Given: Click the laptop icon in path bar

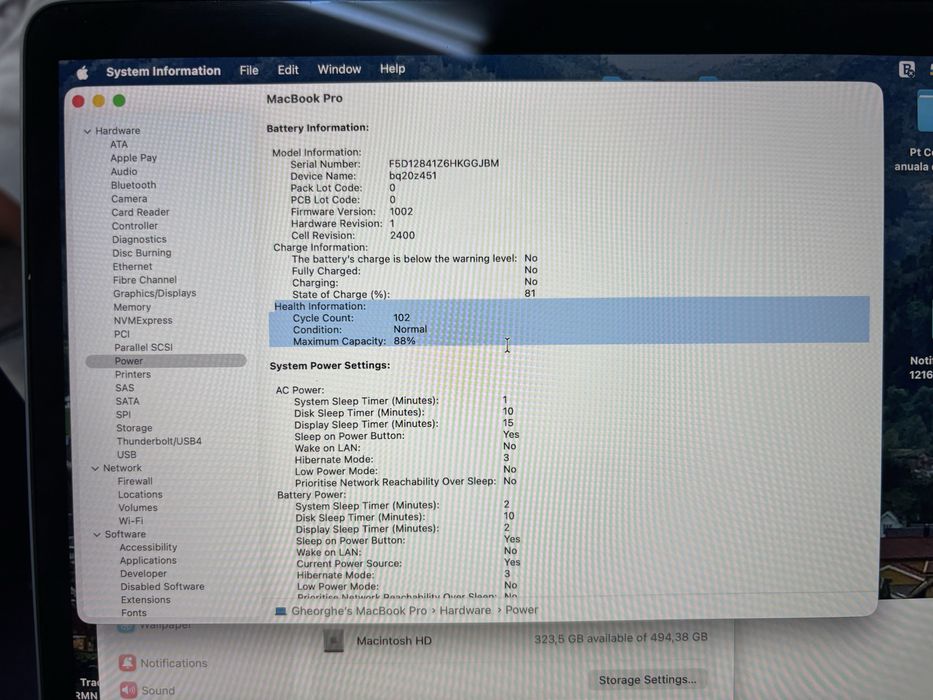Looking at the screenshot, I should (x=280, y=611).
